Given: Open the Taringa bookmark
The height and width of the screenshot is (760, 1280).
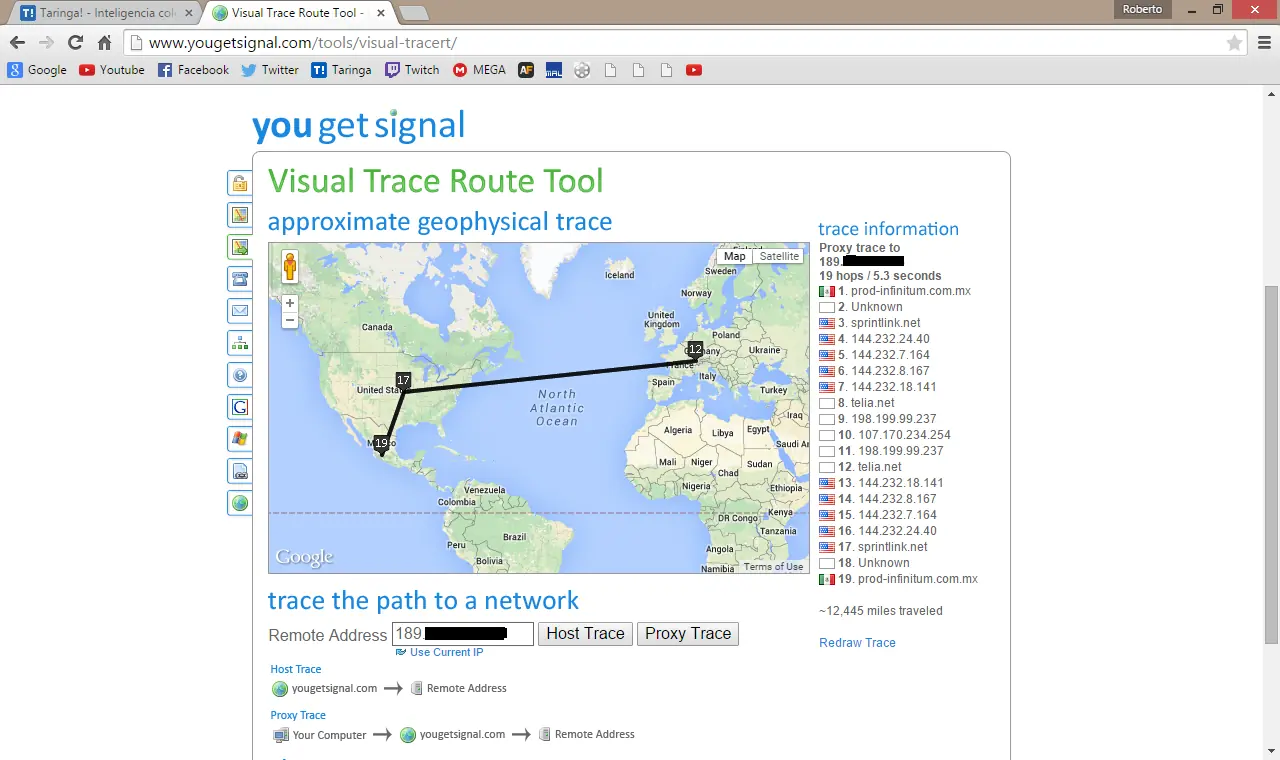Looking at the screenshot, I should coord(341,70).
